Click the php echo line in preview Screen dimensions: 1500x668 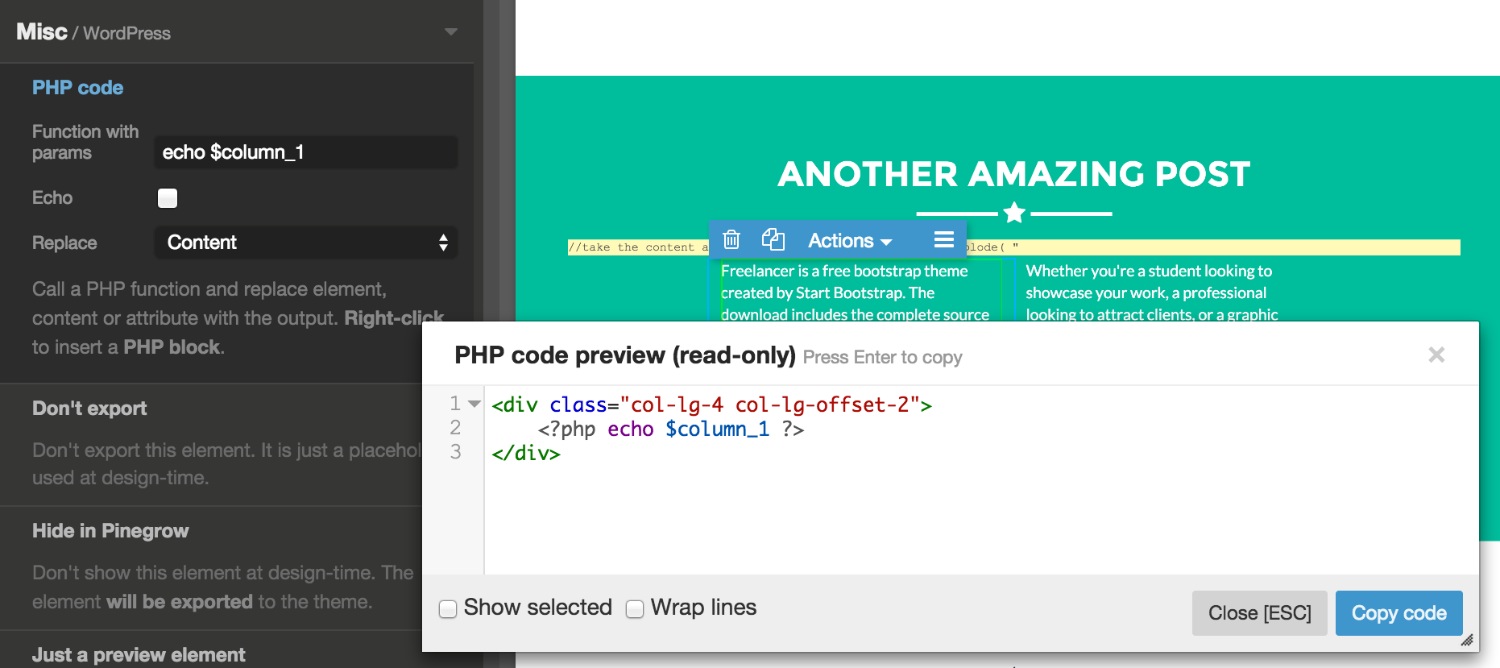(x=670, y=429)
